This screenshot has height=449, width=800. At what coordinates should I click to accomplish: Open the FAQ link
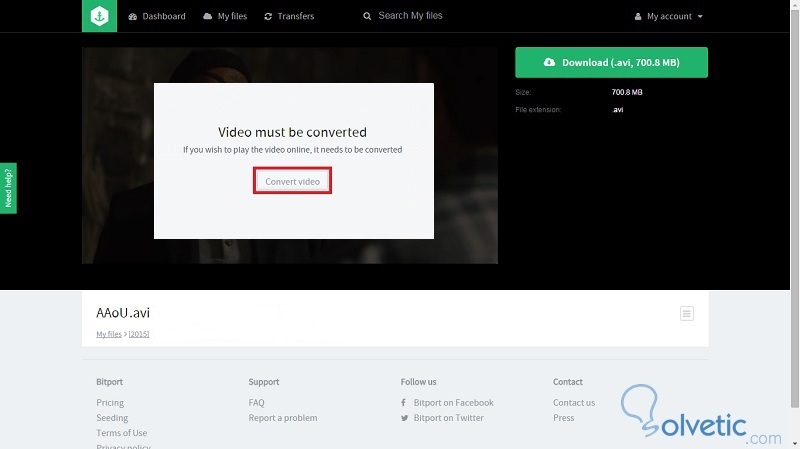click(257, 403)
